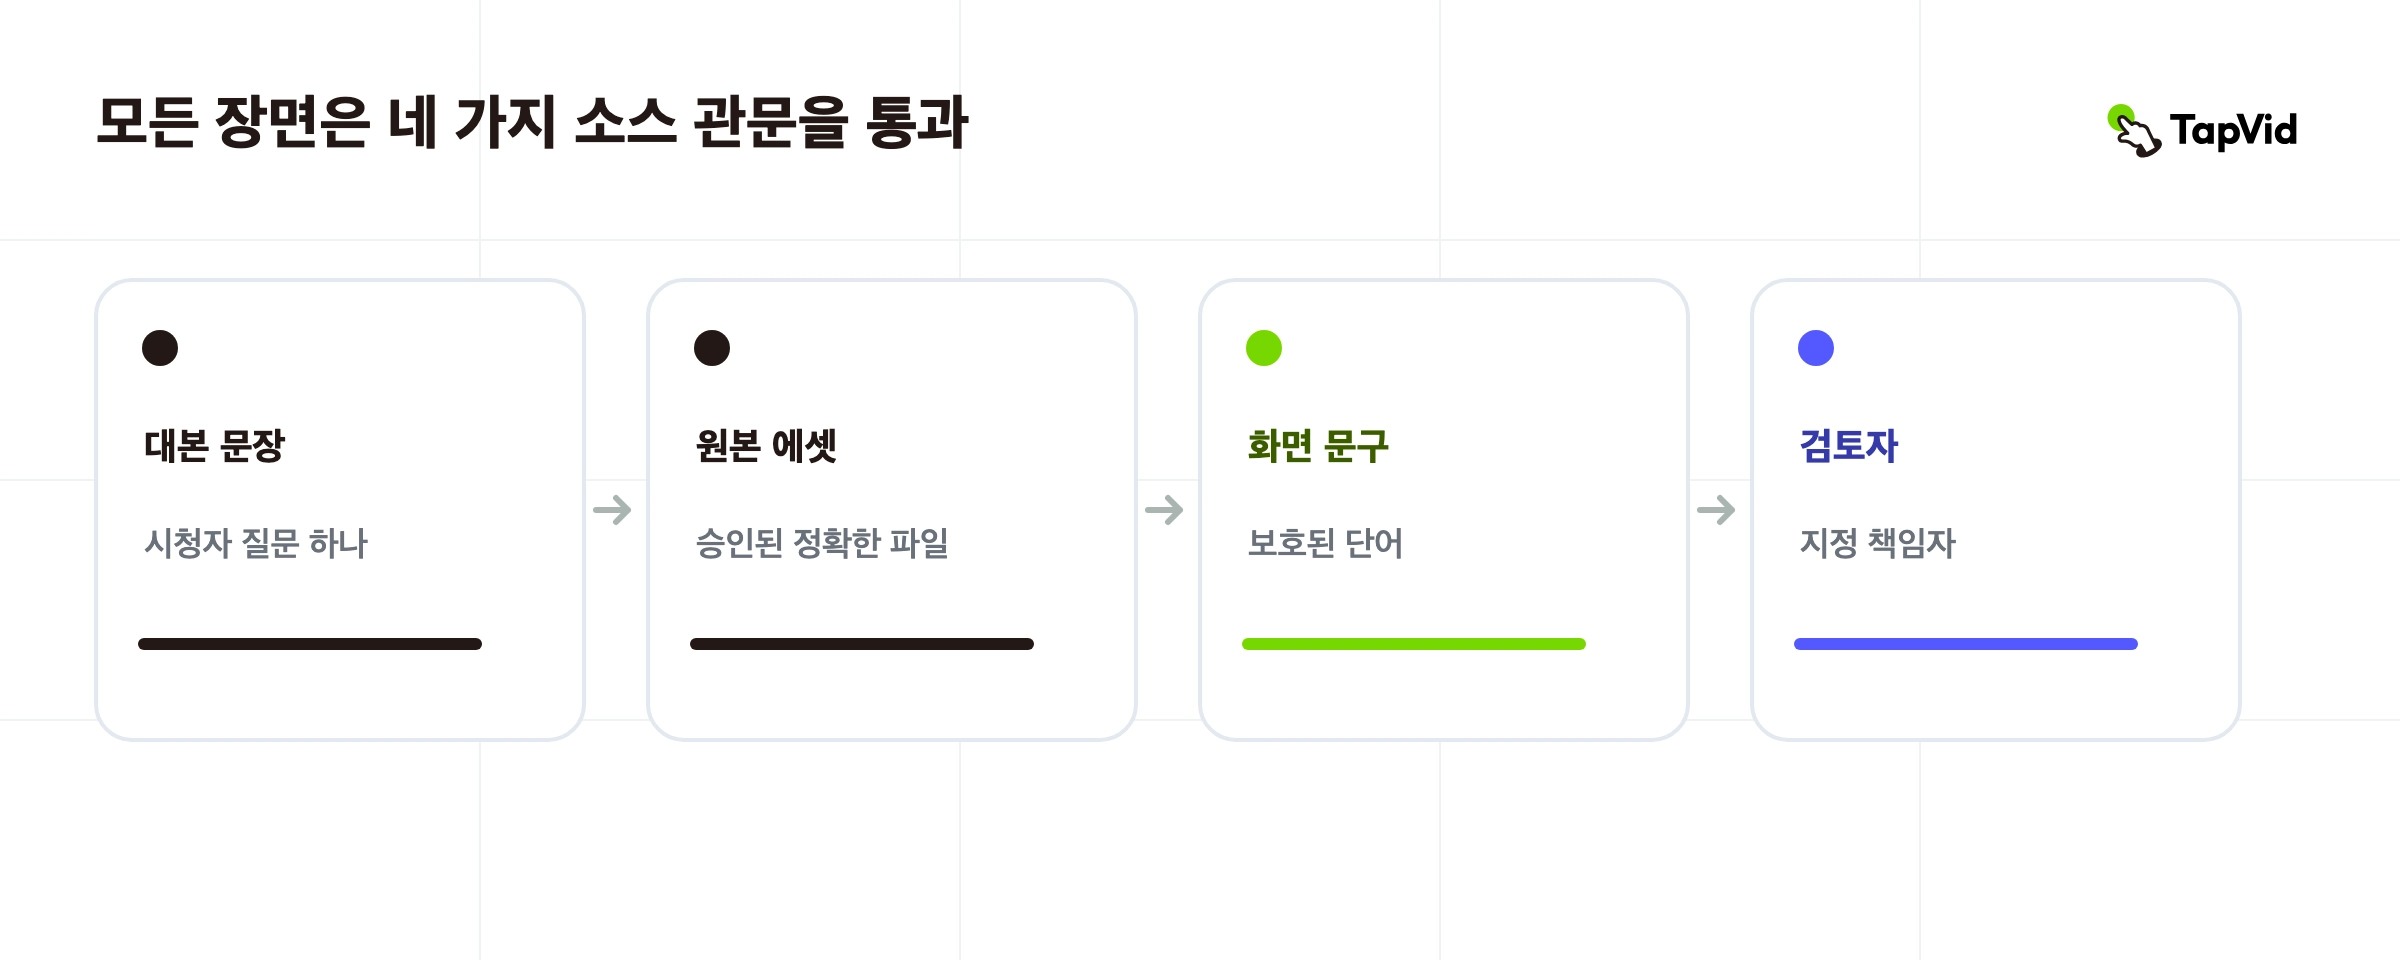The width and height of the screenshot is (2400, 960).
Task: Select the 원본 에셋 card title
Action: (x=767, y=445)
